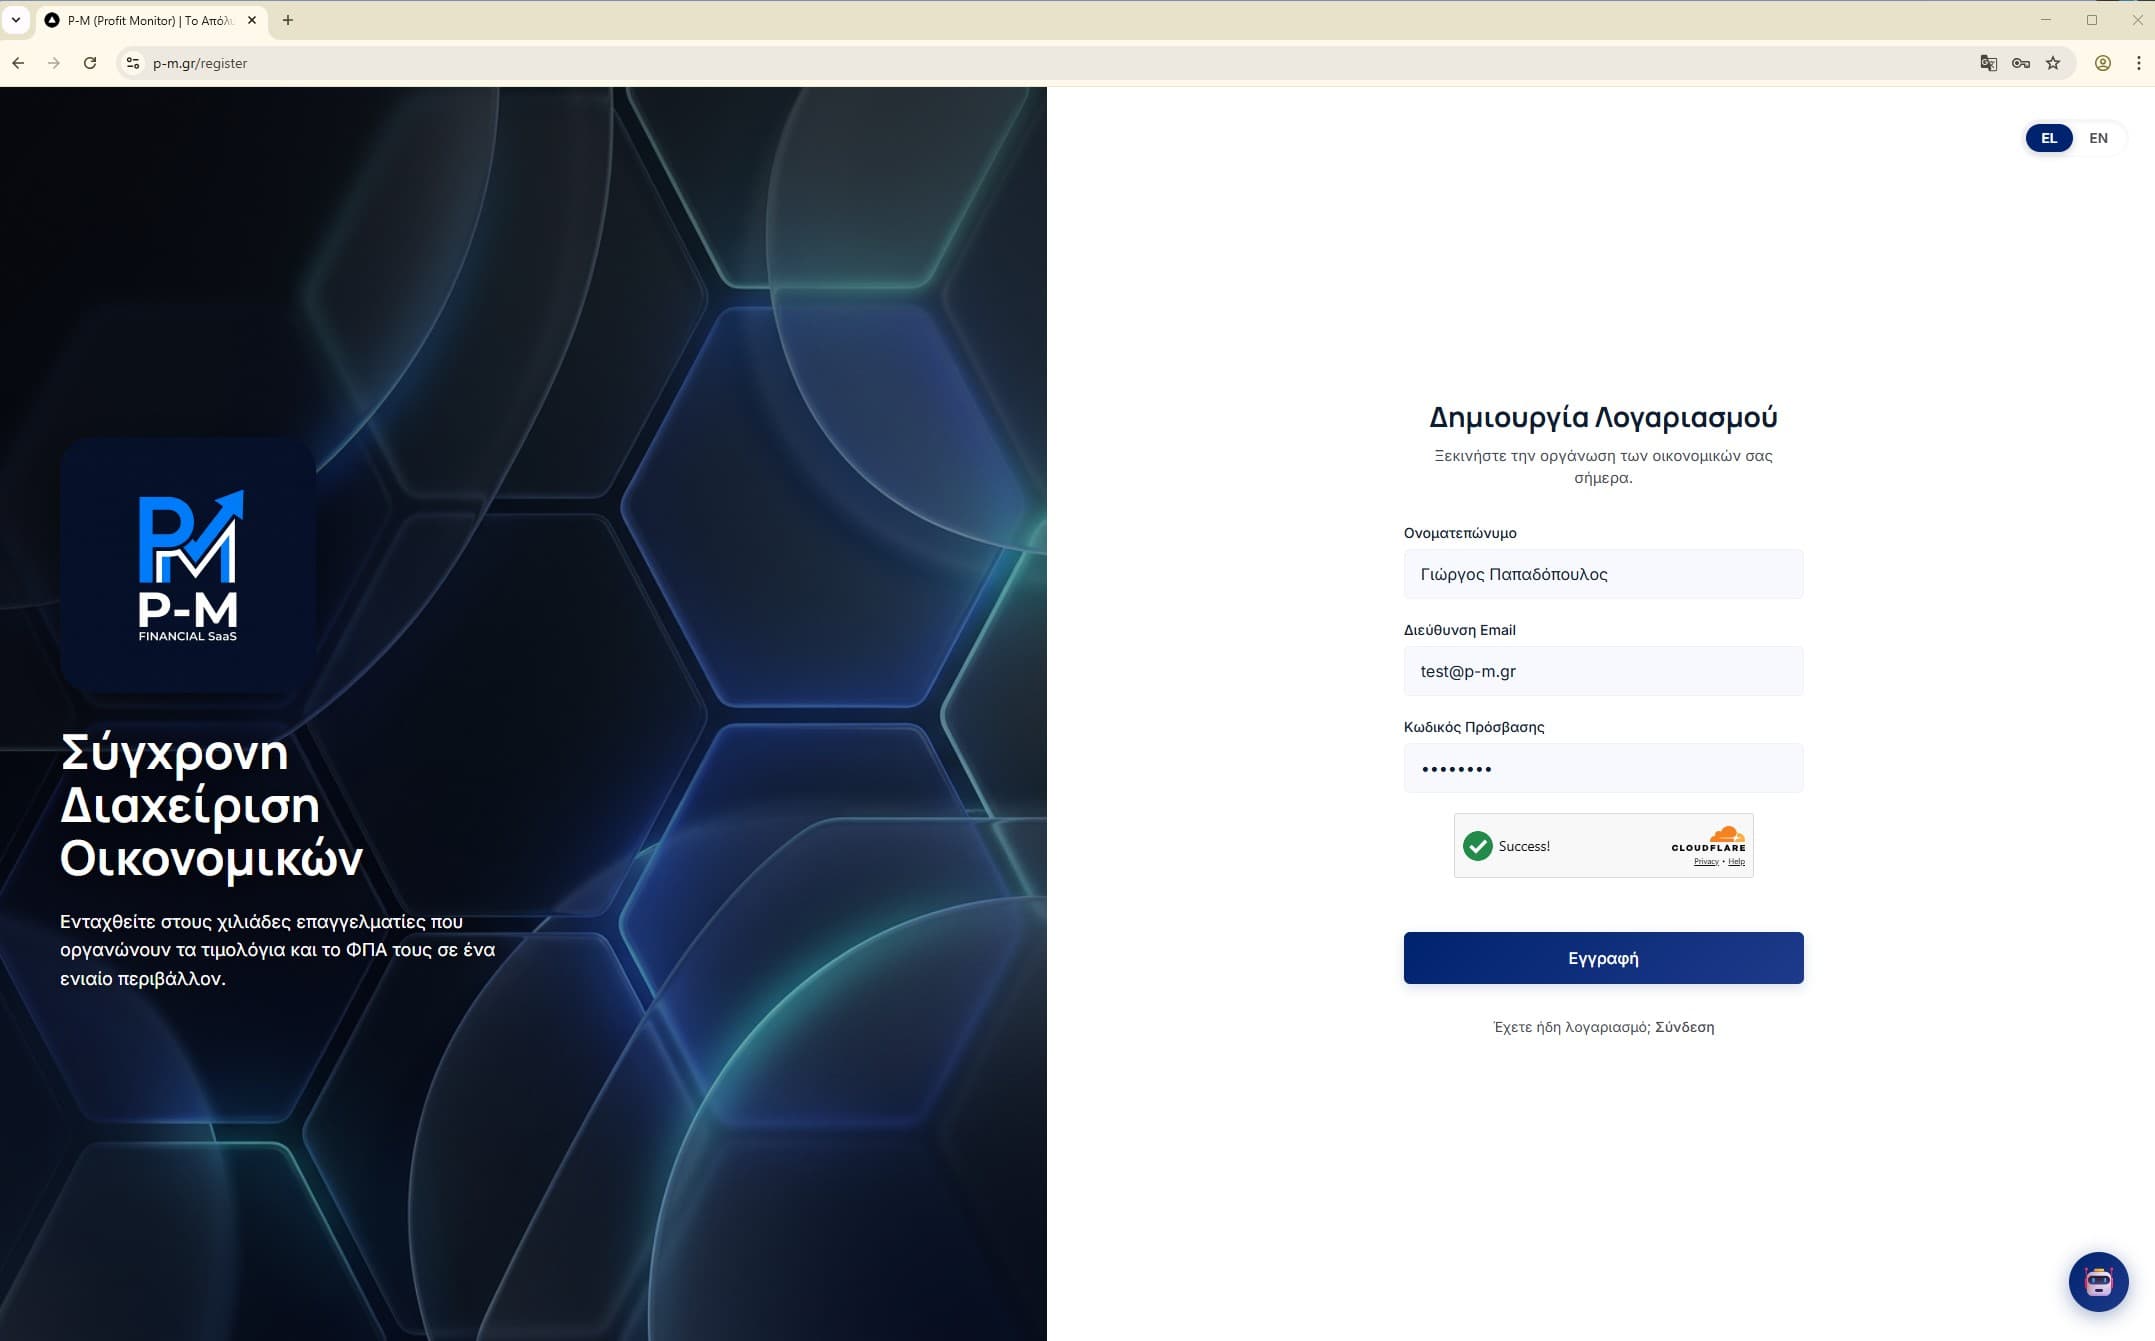This screenshot has width=2155, height=1341.
Task: Follow the Σύνδεση login link
Action: (1684, 1027)
